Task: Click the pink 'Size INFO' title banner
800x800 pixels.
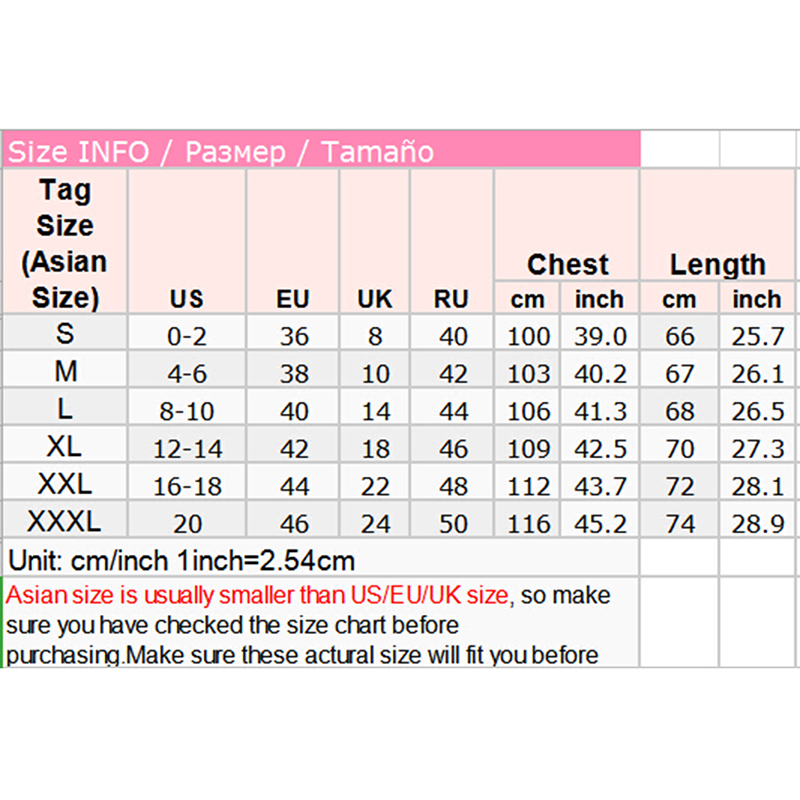Action: click(x=320, y=151)
